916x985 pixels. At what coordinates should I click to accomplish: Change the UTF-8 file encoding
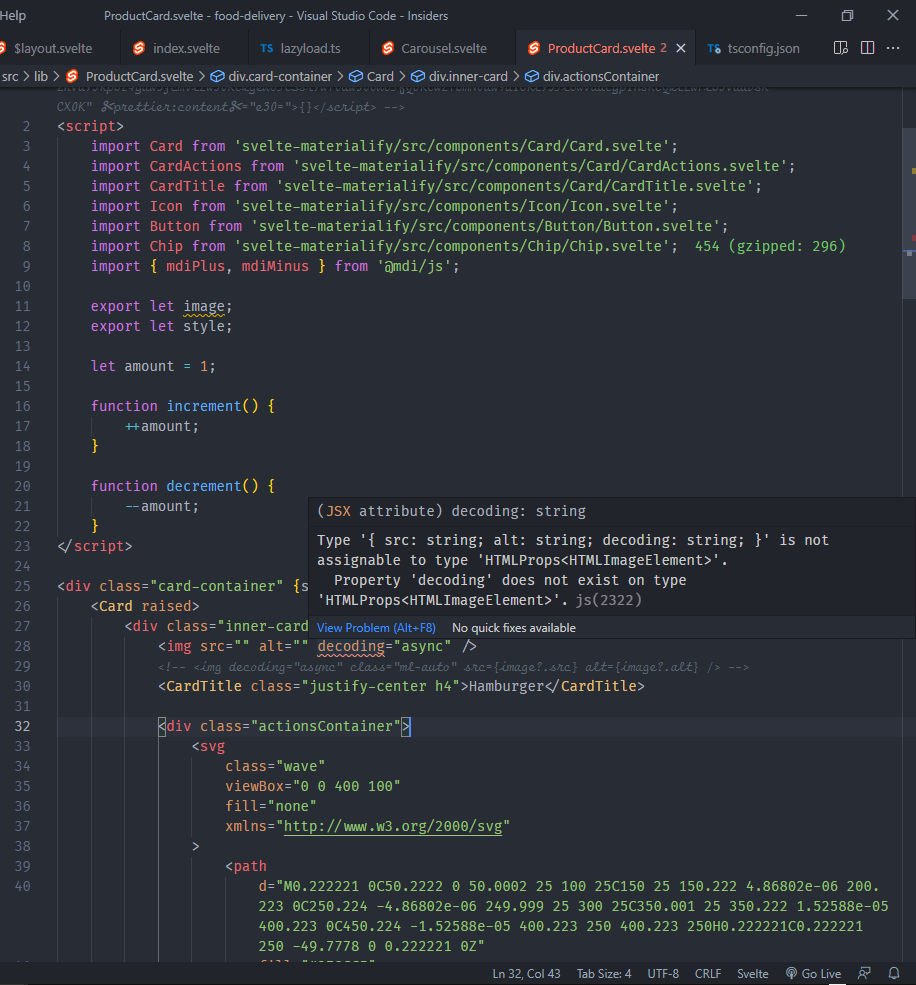(663, 973)
